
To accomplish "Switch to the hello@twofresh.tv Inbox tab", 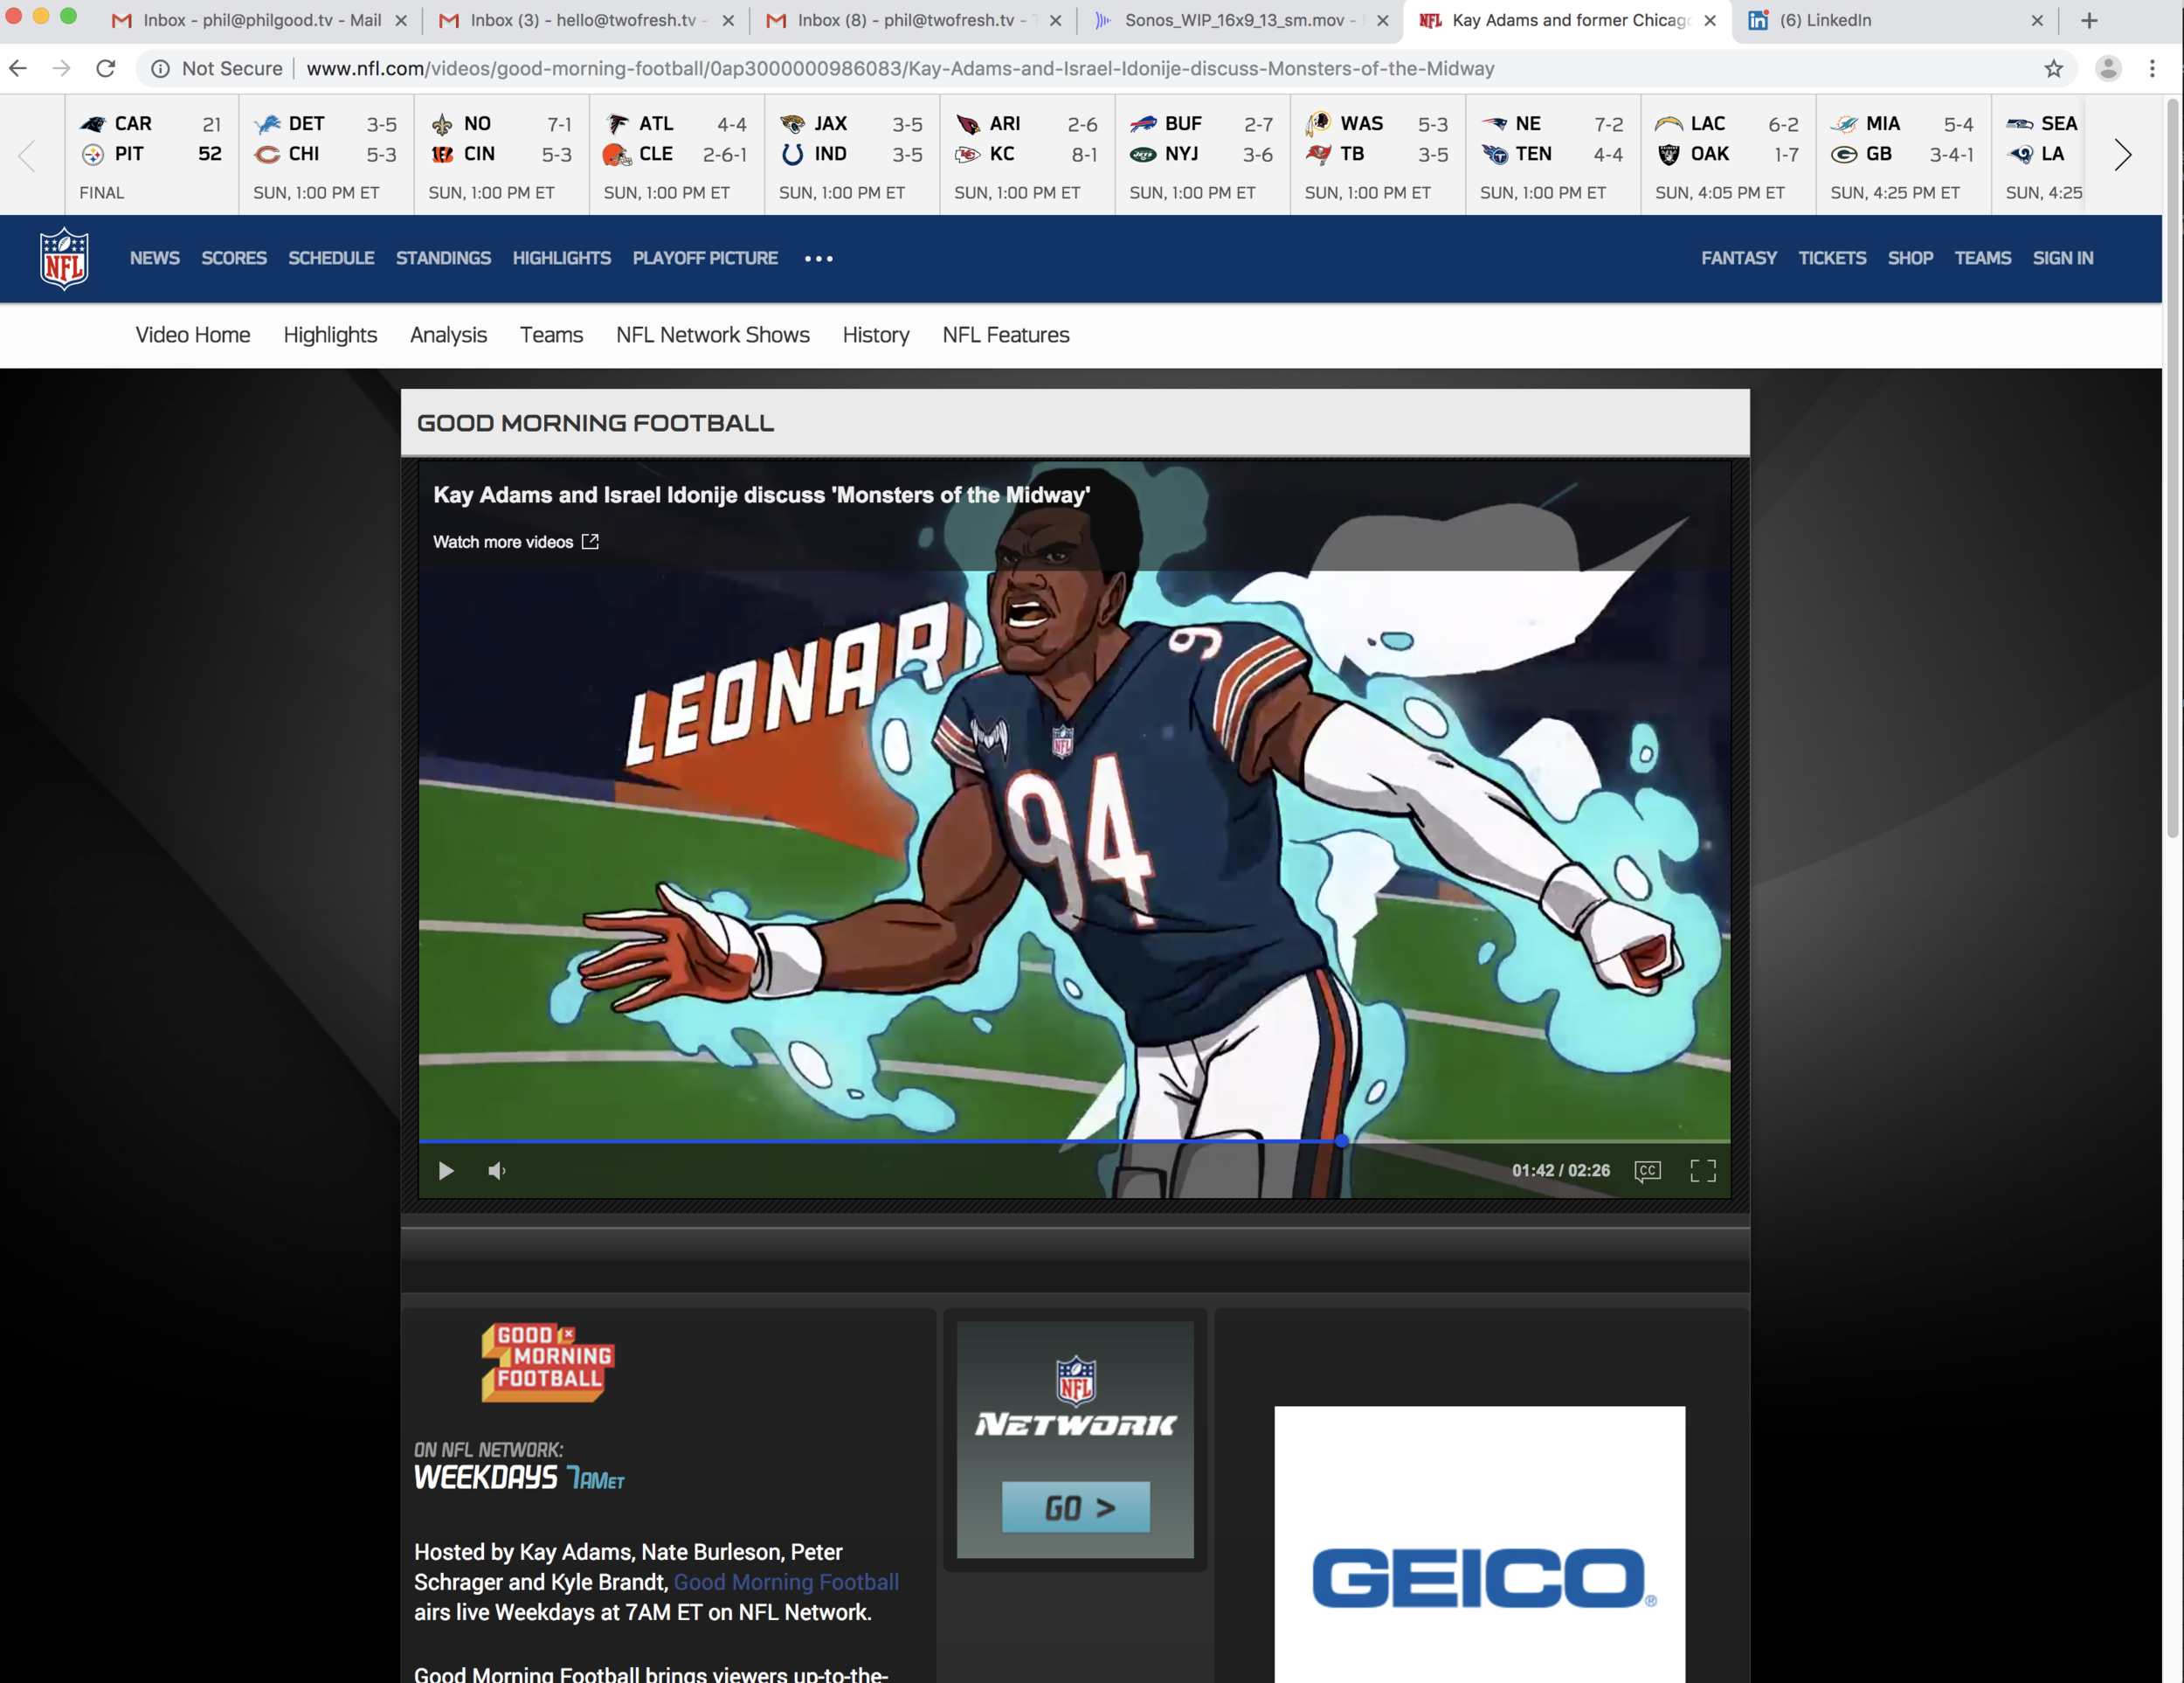I will point(587,20).
